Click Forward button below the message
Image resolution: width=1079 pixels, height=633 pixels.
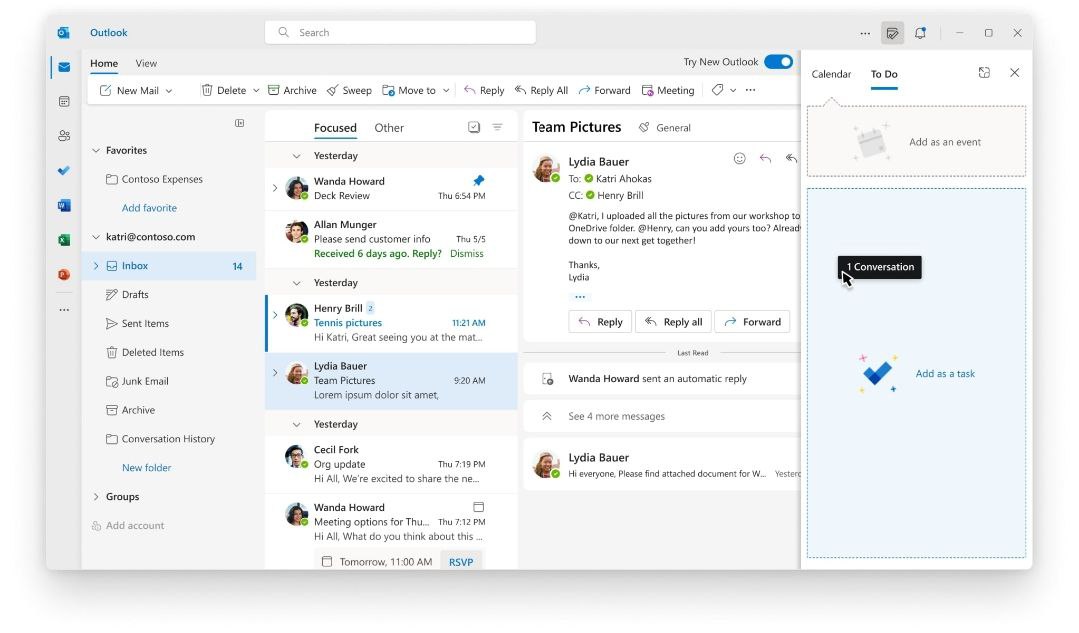[x=753, y=322]
